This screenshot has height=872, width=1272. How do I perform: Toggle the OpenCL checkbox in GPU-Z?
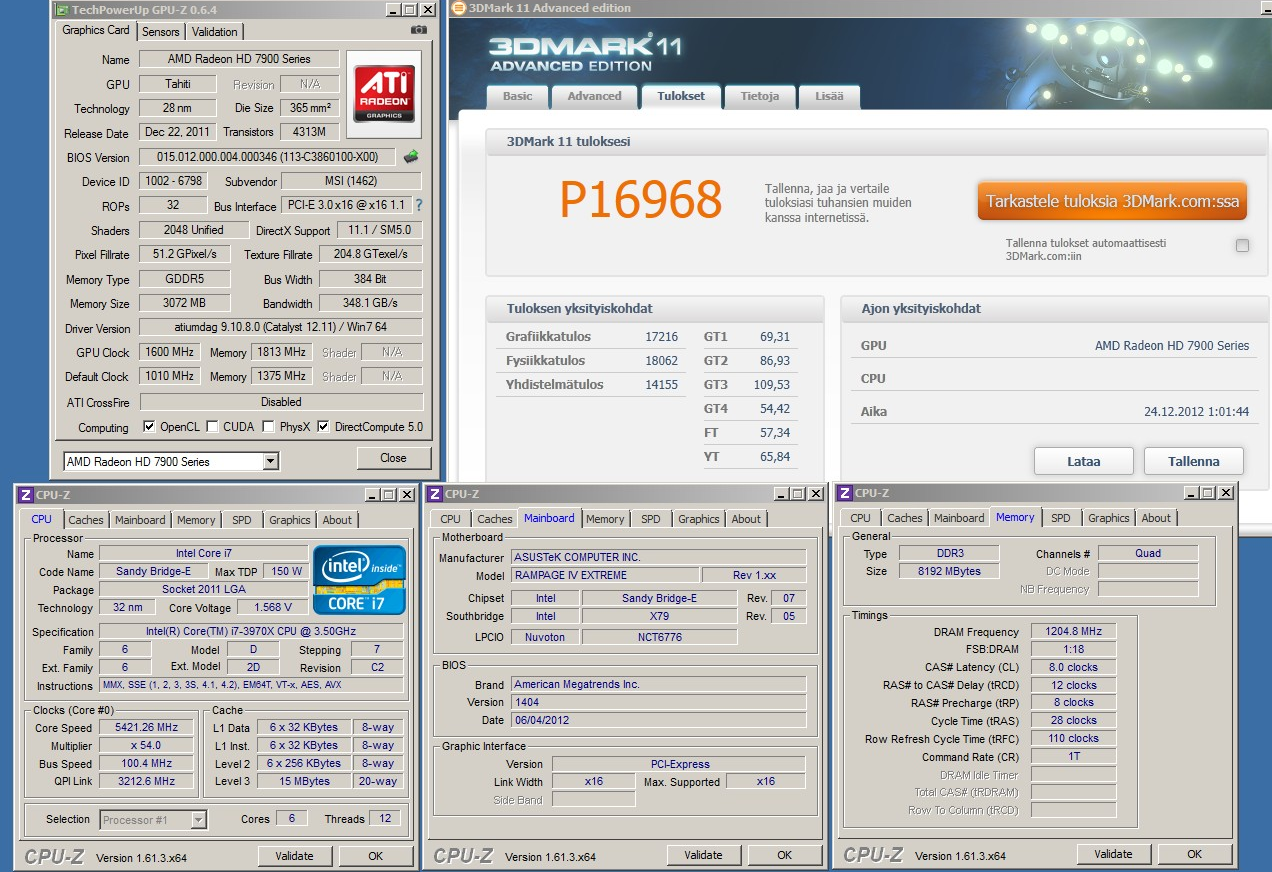[149, 427]
